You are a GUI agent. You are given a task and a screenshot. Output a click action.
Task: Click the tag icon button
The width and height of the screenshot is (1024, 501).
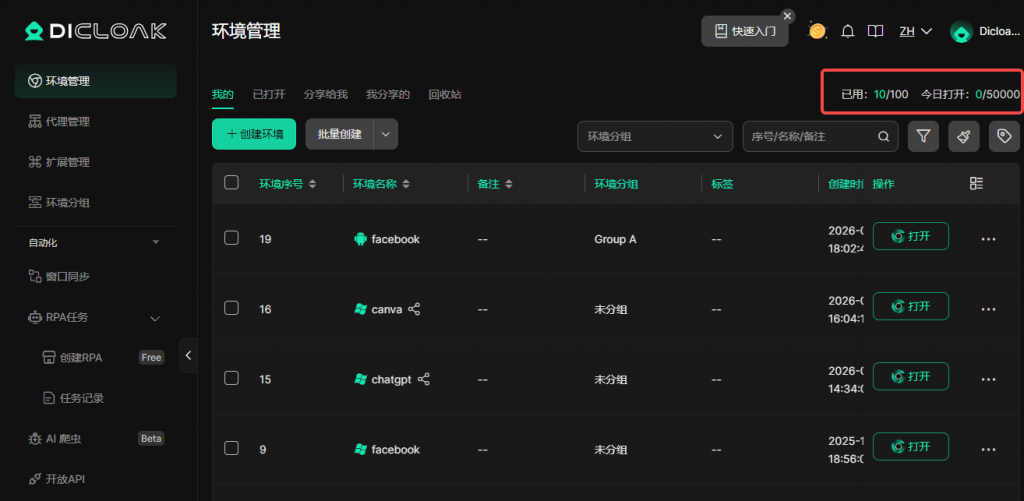pyautogui.click(x=1003, y=136)
